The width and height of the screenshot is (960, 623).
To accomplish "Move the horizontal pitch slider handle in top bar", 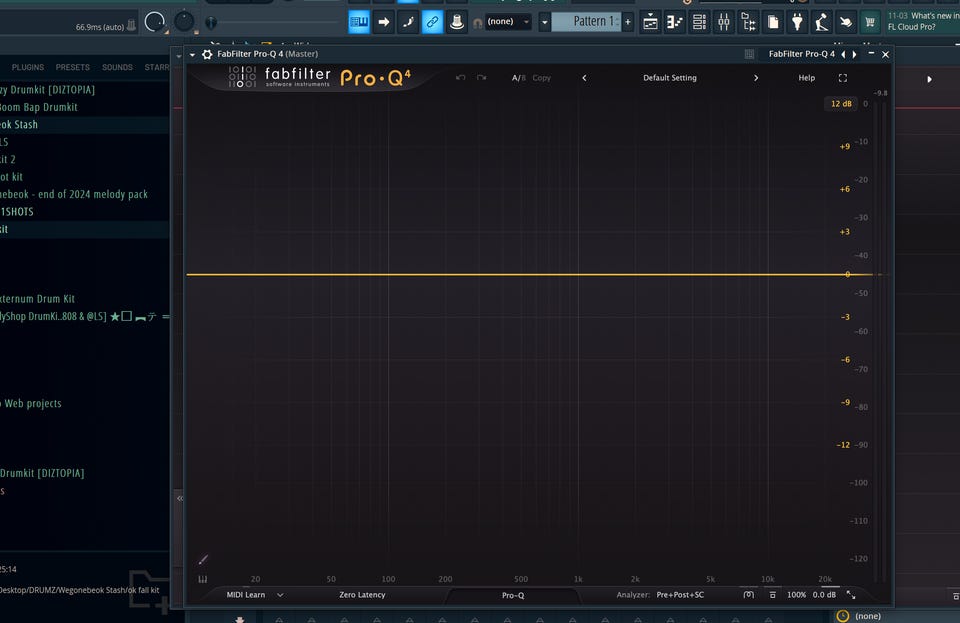I will 211,23.
